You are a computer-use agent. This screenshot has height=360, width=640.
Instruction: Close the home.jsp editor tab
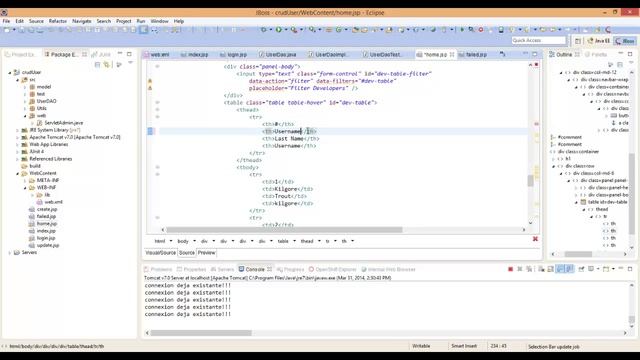coord(452,54)
